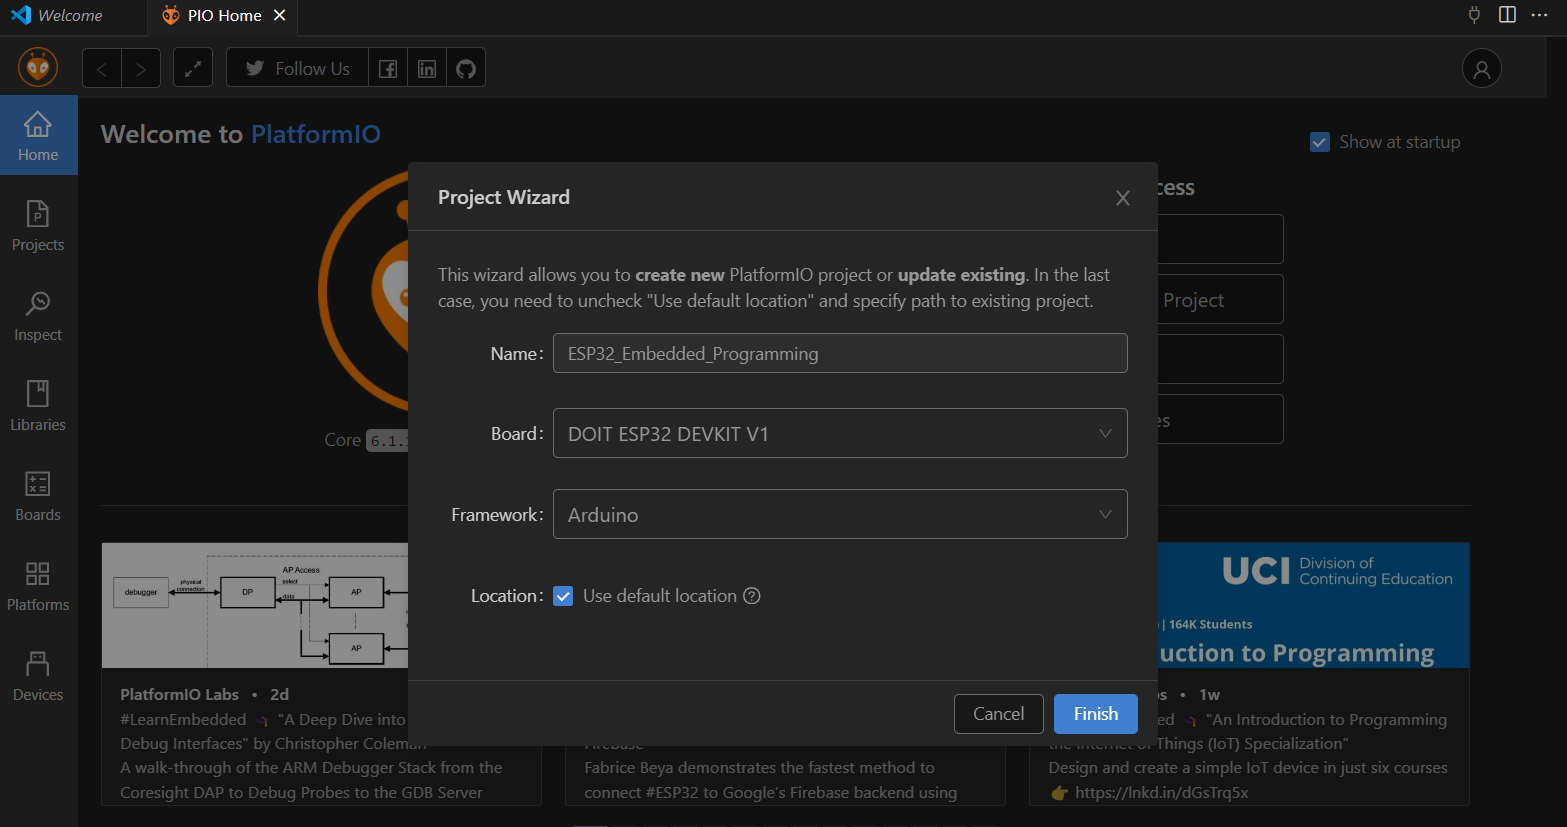The image size is (1567, 827).
Task: Click the expand fullscreen arrows icon
Action: [x=193, y=68]
